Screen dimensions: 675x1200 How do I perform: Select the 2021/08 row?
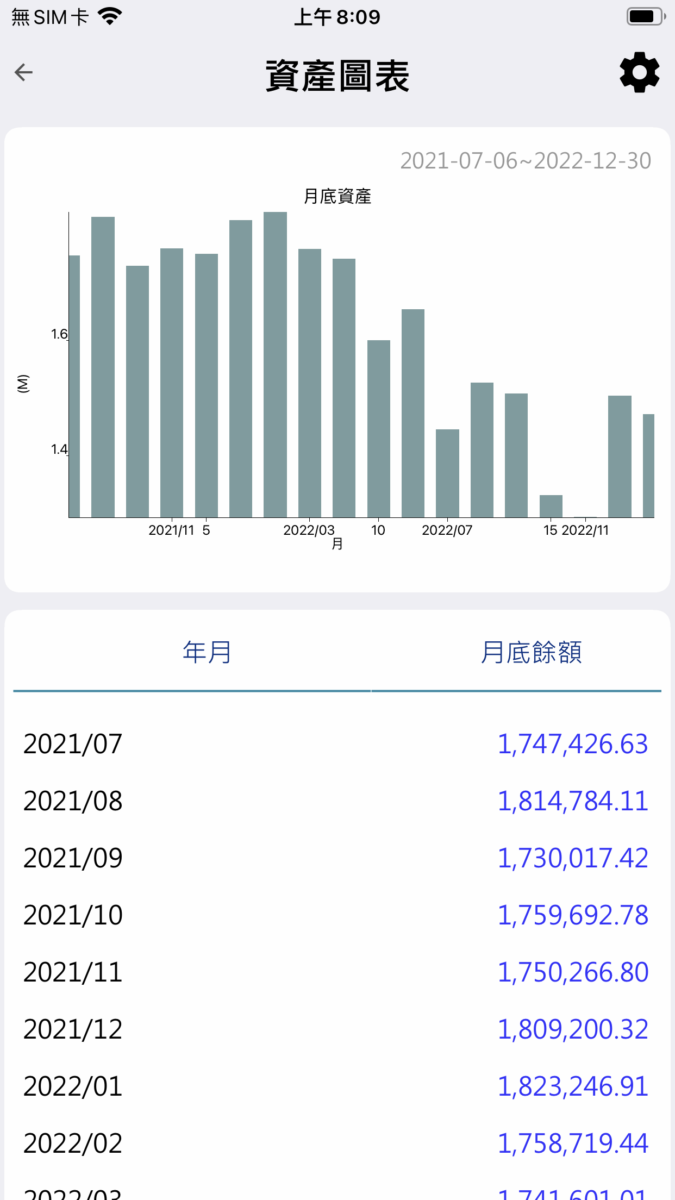pos(337,801)
